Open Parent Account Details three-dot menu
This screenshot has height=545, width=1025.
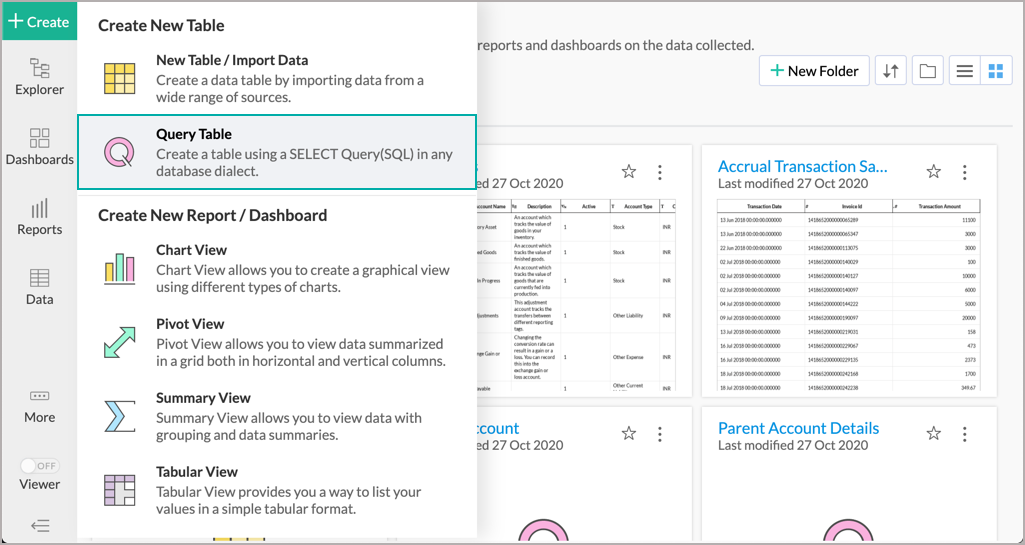(x=964, y=433)
